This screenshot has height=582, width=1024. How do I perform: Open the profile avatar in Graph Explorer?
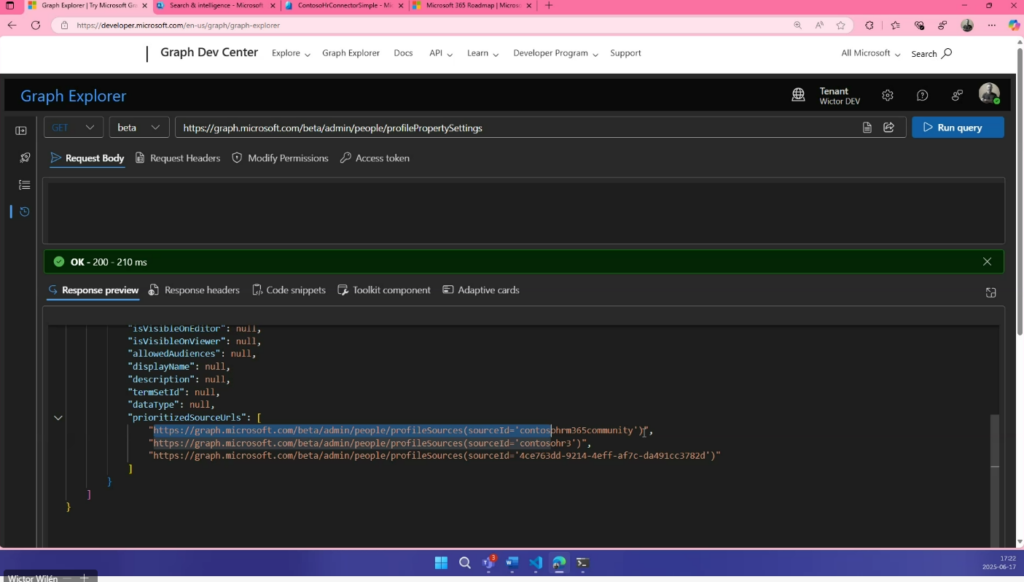point(989,94)
